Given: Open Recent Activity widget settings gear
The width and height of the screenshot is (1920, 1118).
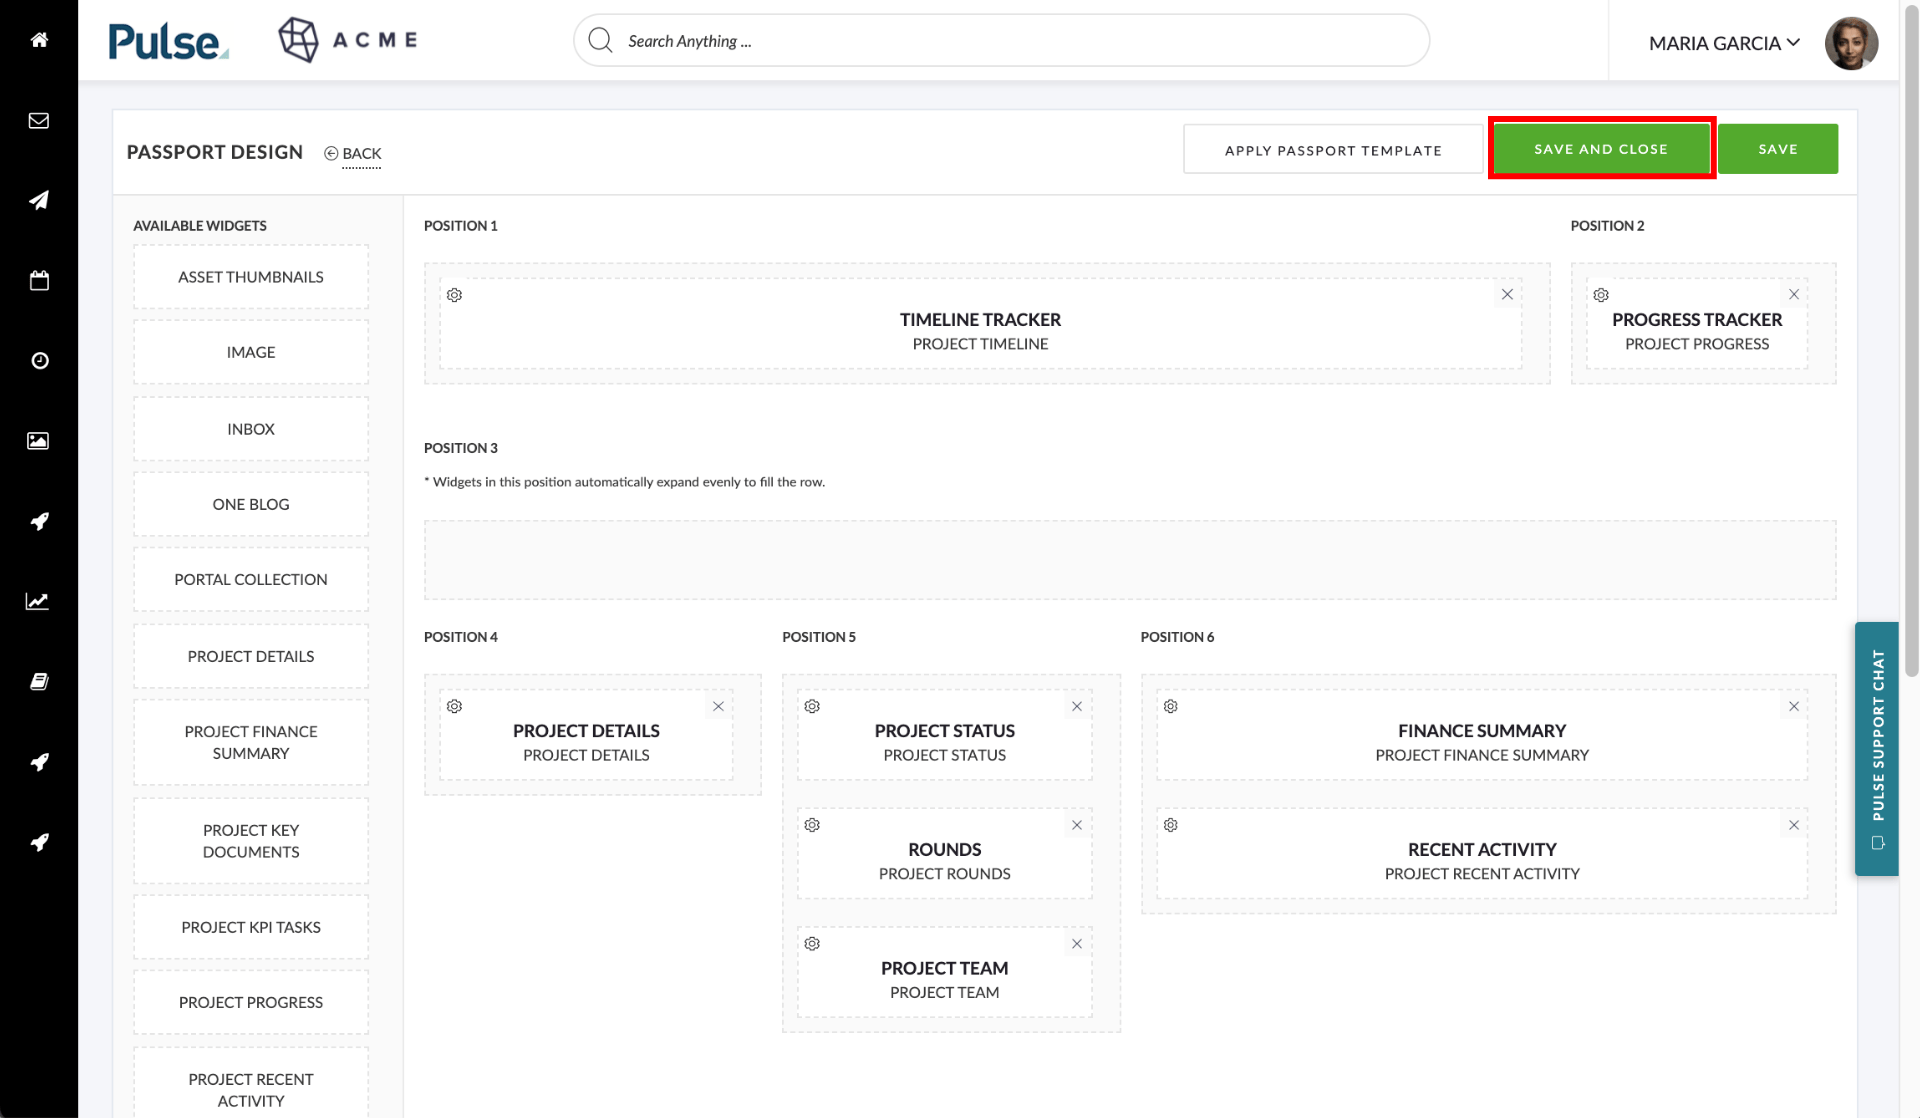Looking at the screenshot, I should tap(1171, 825).
